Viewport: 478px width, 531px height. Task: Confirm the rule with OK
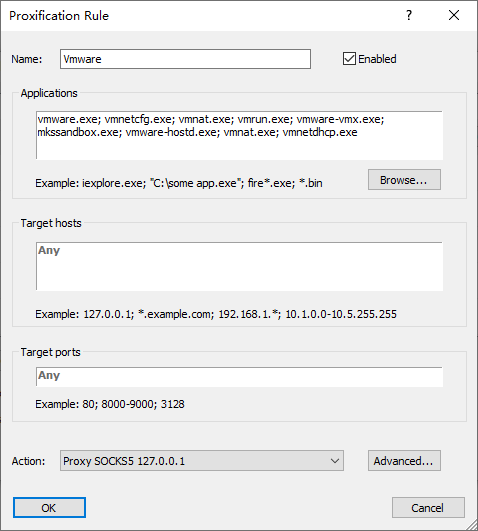click(49, 507)
